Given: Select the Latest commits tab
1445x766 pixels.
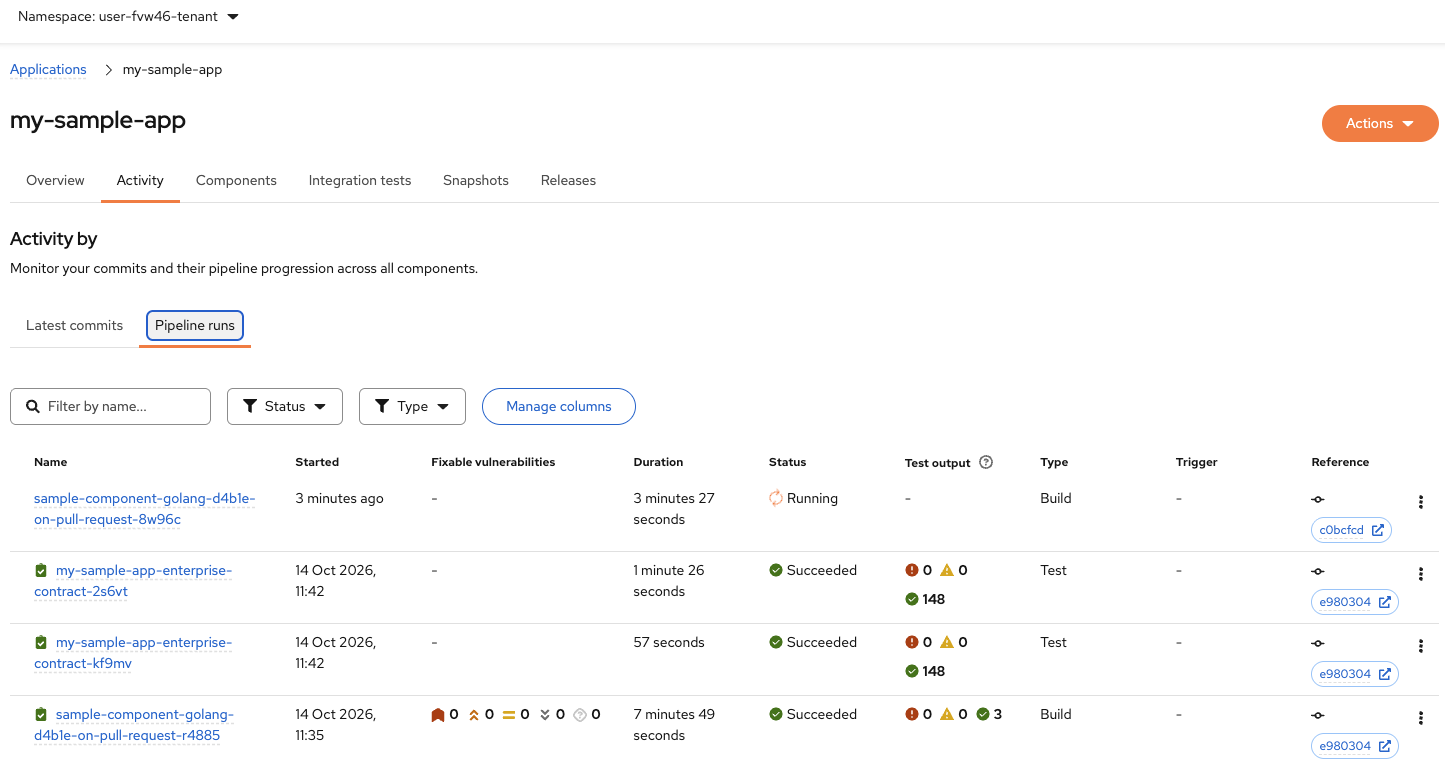Looking at the screenshot, I should point(74,325).
